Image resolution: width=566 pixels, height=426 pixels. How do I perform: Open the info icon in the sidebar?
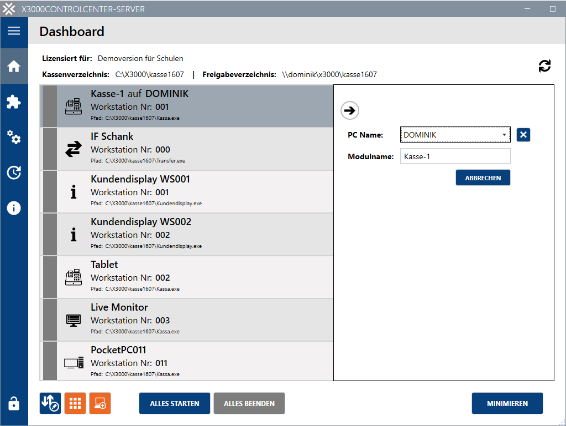14,208
